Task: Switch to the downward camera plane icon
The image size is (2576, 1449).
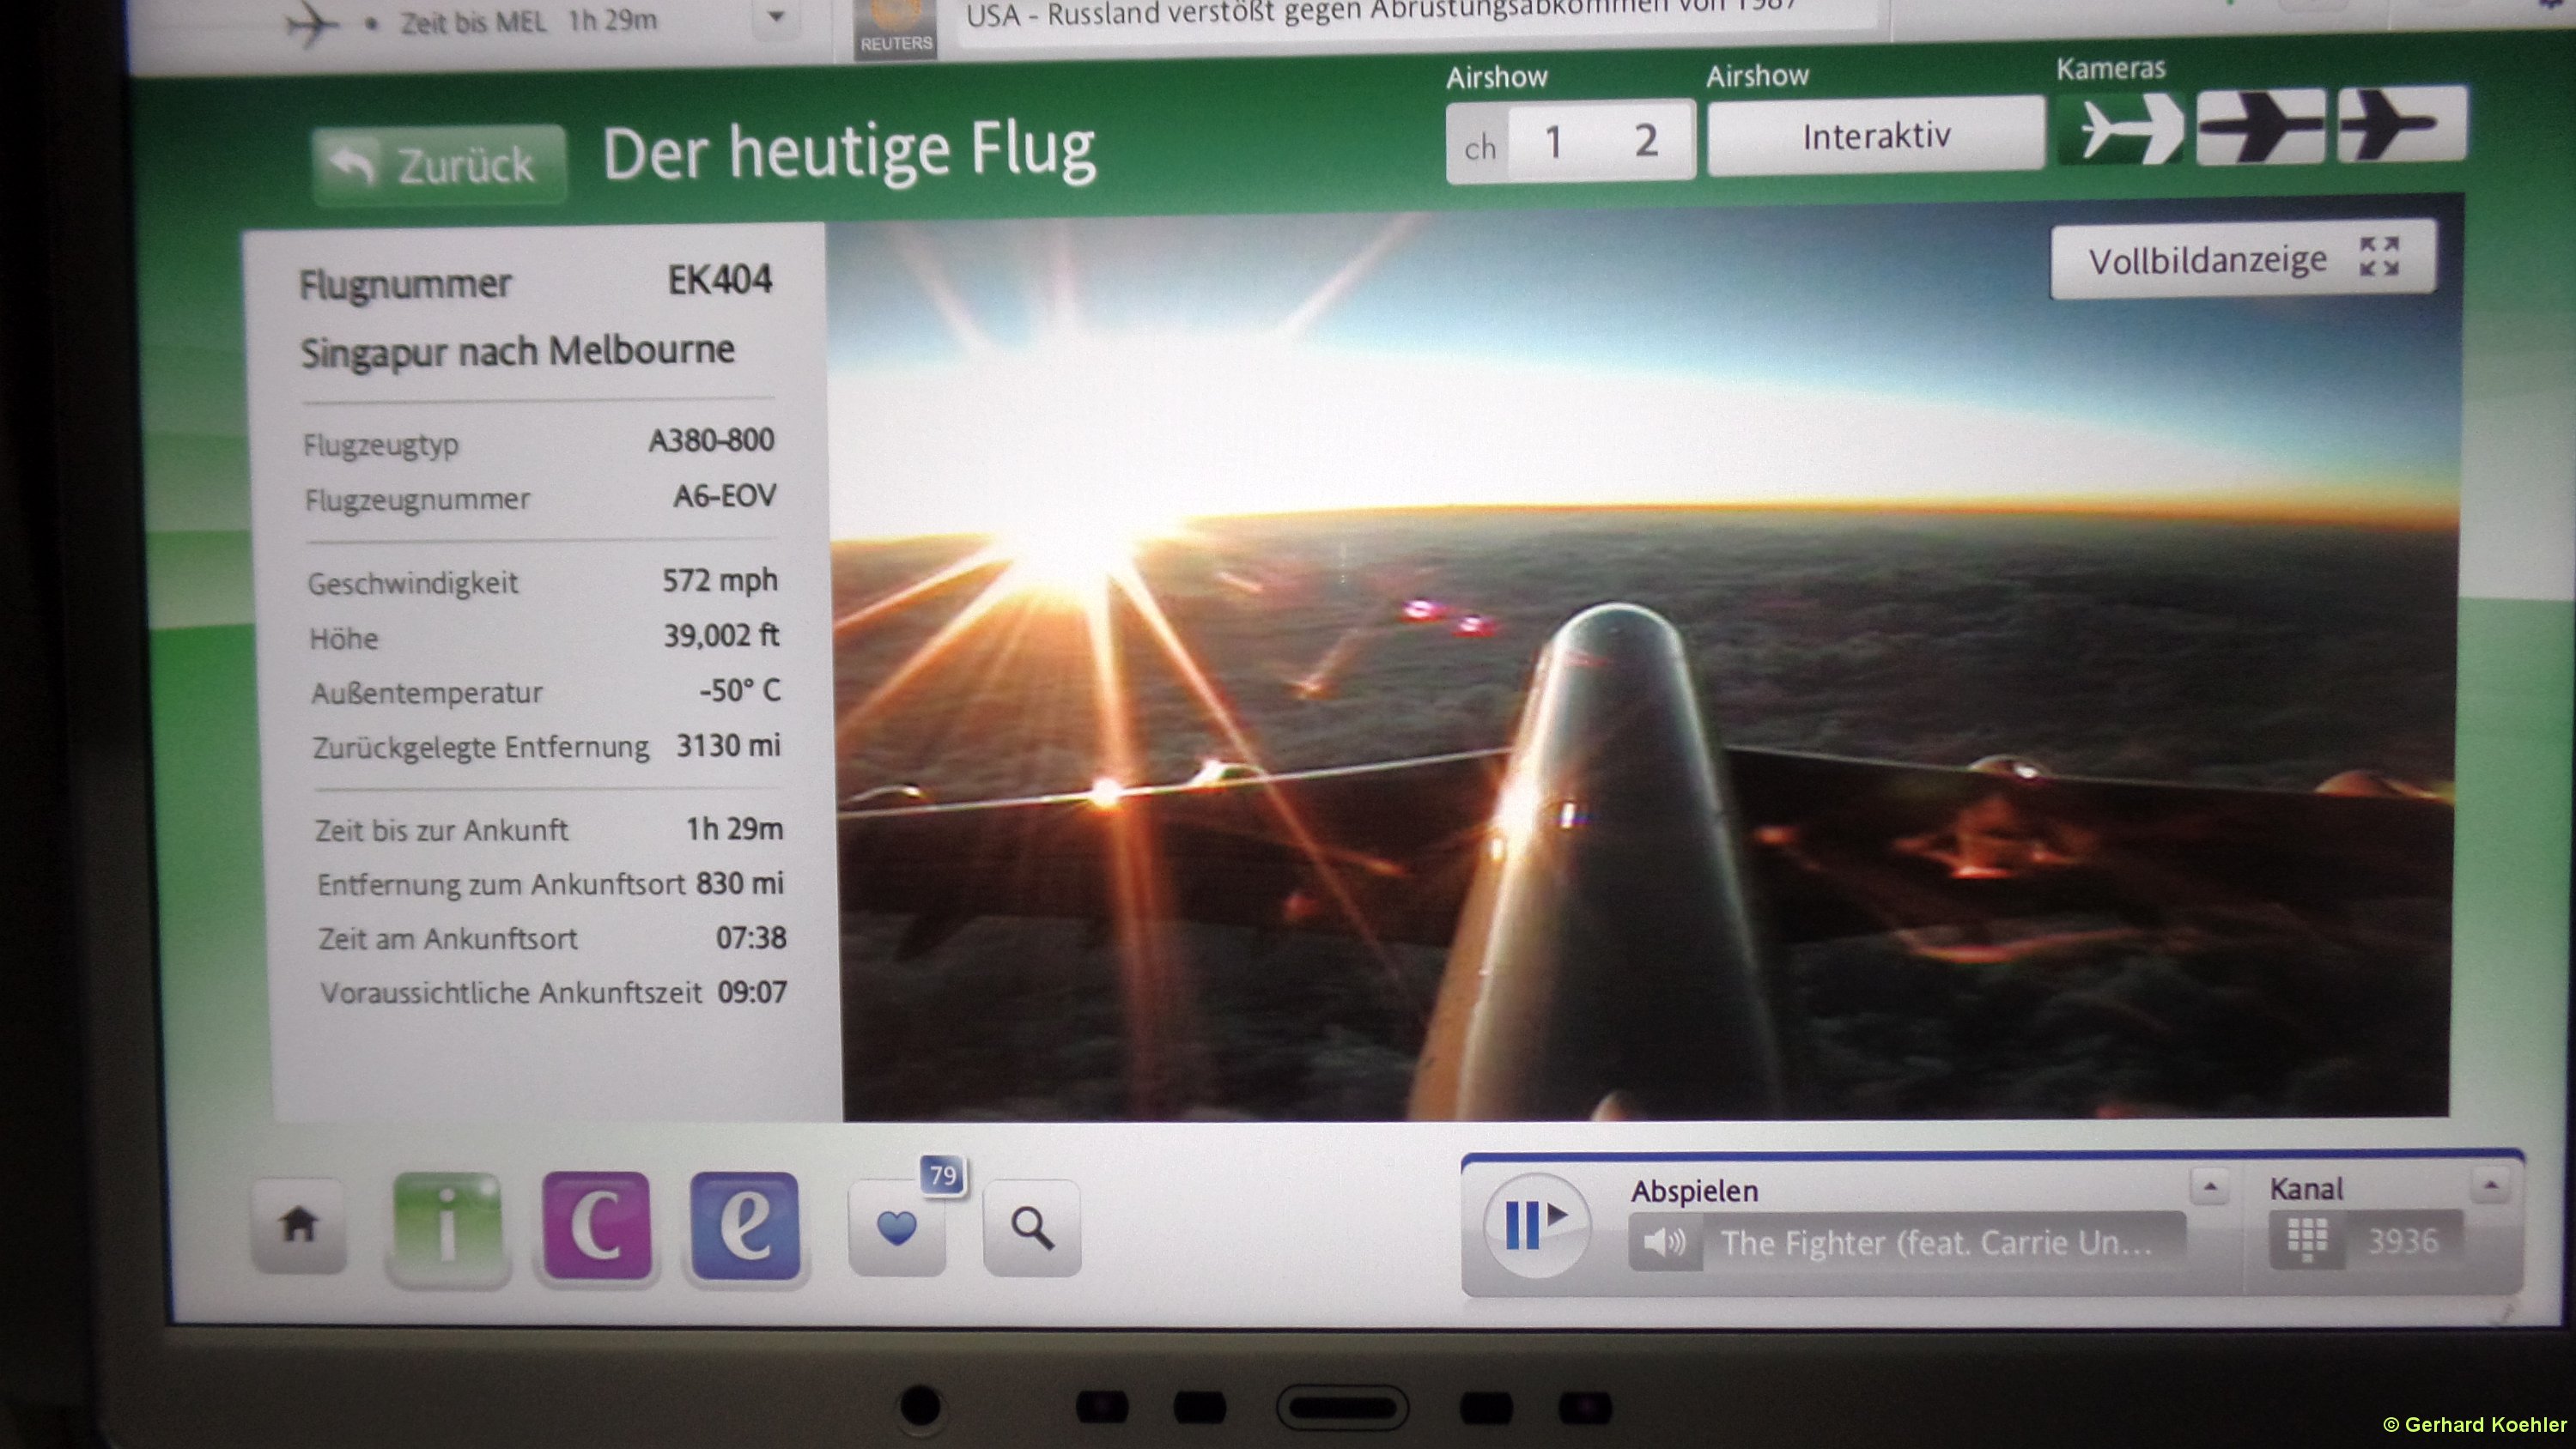Action: (x=2260, y=127)
